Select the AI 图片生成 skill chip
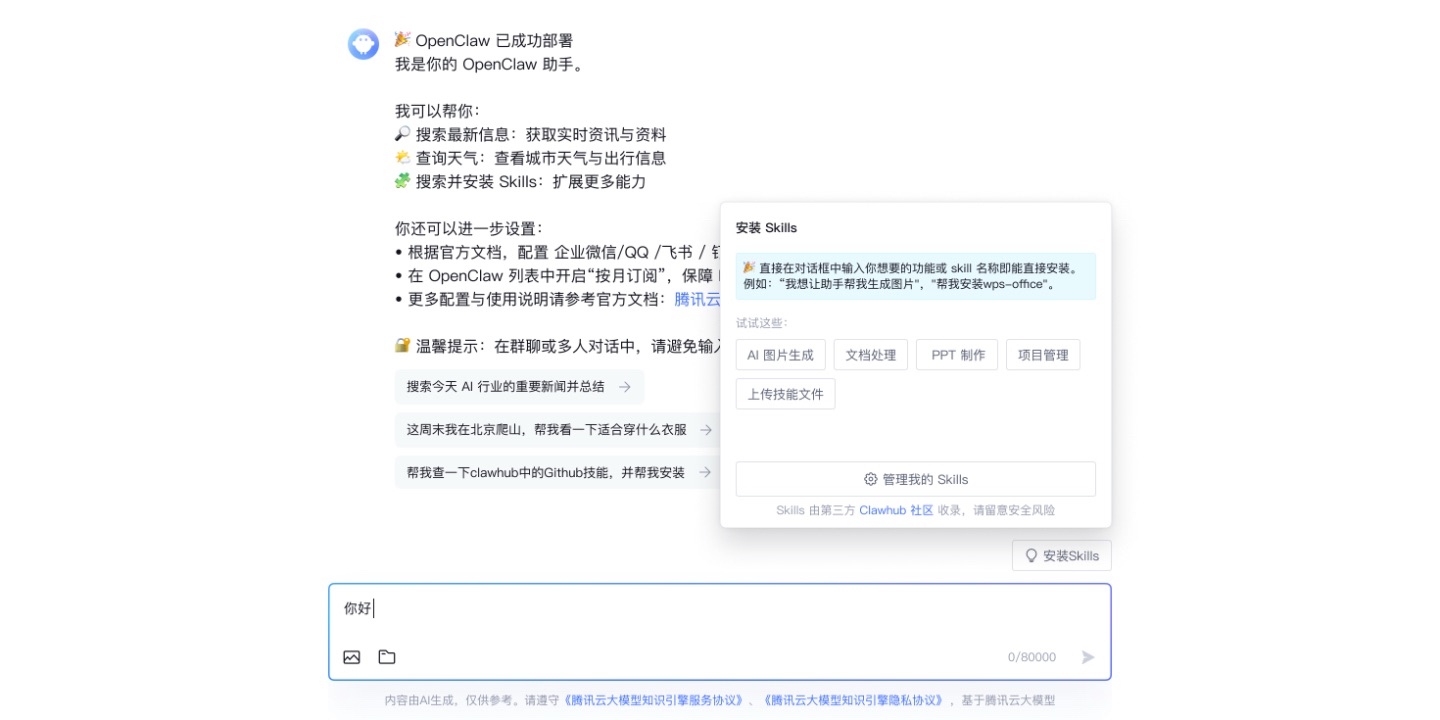The width and height of the screenshot is (1440, 720). click(780, 355)
